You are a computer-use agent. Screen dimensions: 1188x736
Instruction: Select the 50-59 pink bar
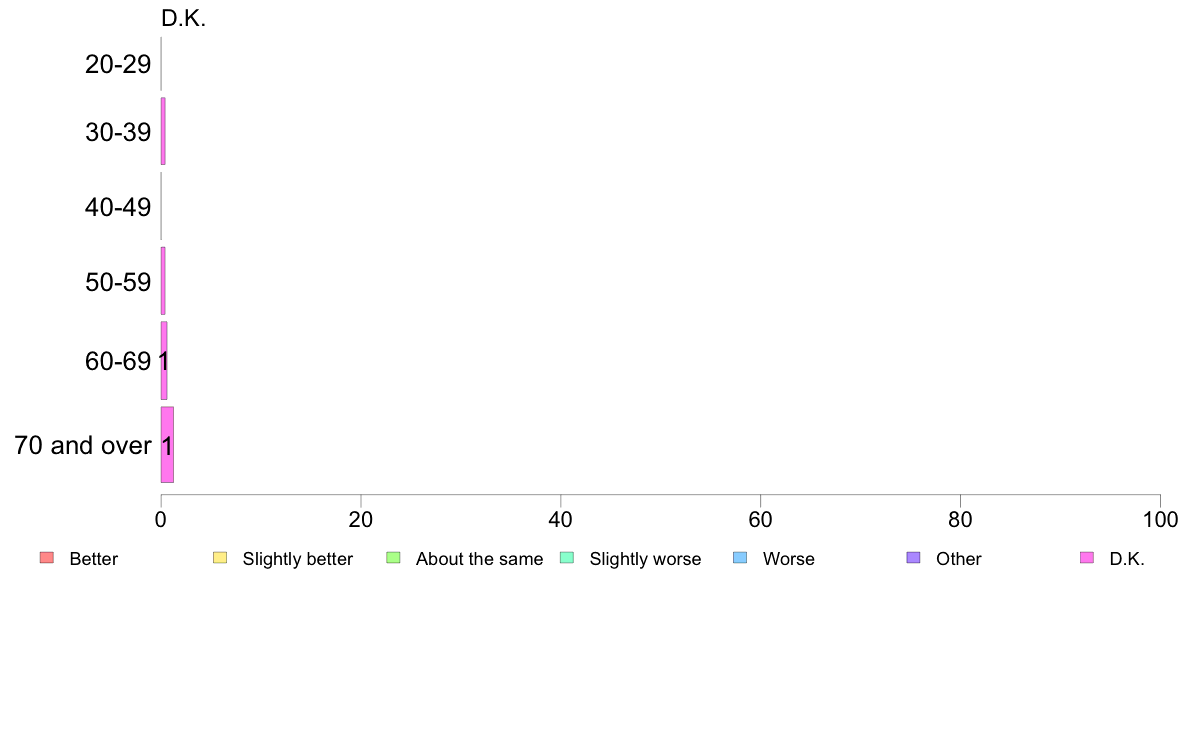click(163, 281)
